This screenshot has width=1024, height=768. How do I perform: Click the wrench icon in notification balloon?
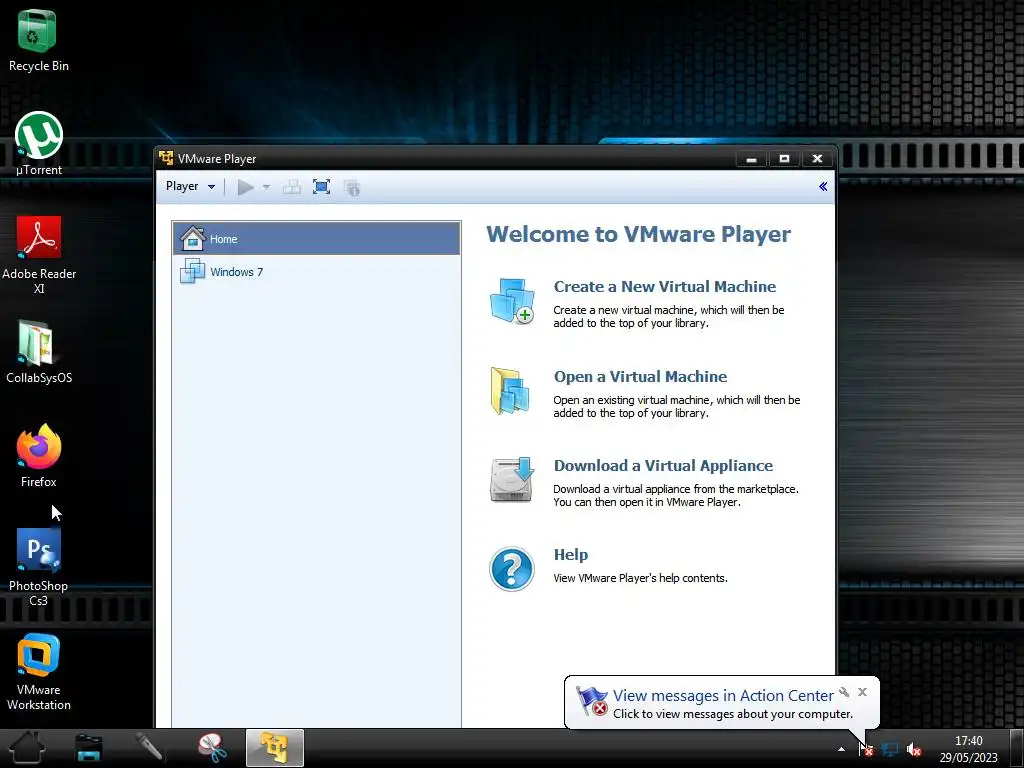pyautogui.click(x=844, y=692)
